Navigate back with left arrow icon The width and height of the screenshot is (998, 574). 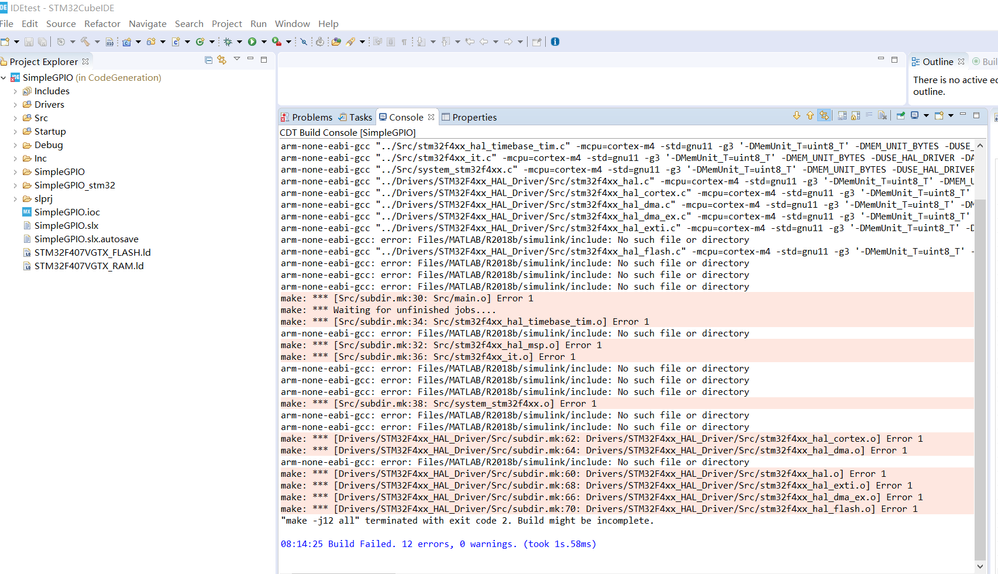click(x=484, y=42)
